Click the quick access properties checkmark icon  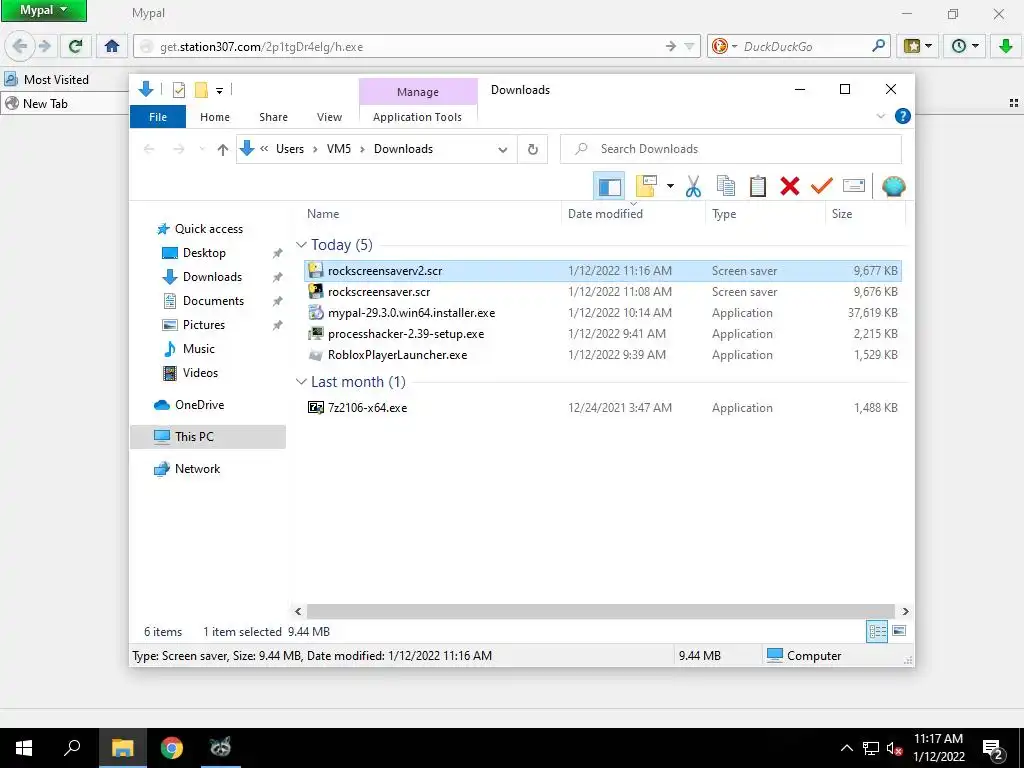[178, 90]
